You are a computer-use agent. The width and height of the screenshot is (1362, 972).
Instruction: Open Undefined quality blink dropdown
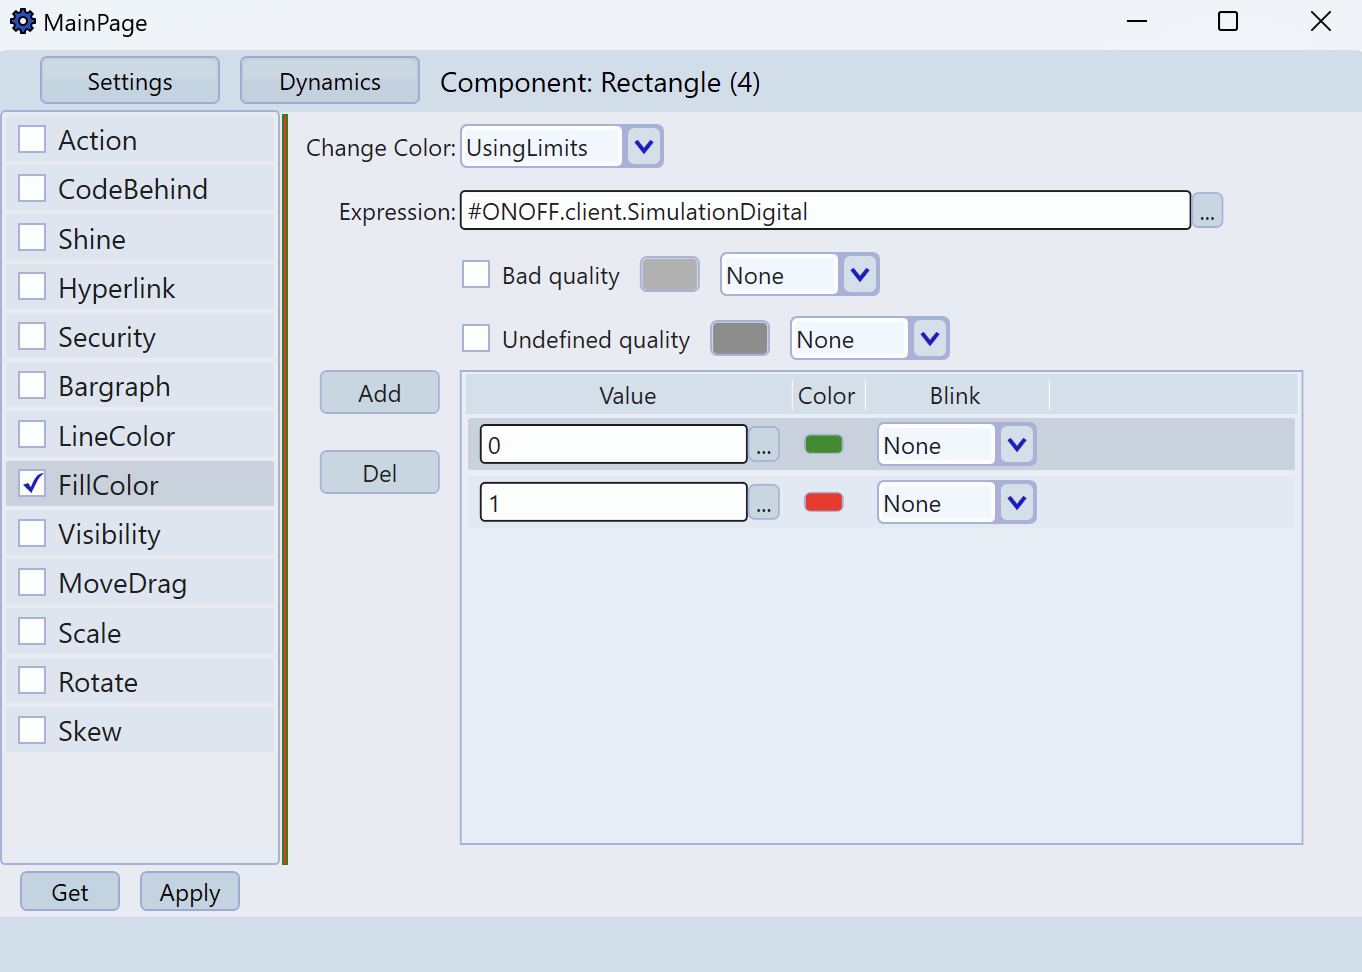930,339
